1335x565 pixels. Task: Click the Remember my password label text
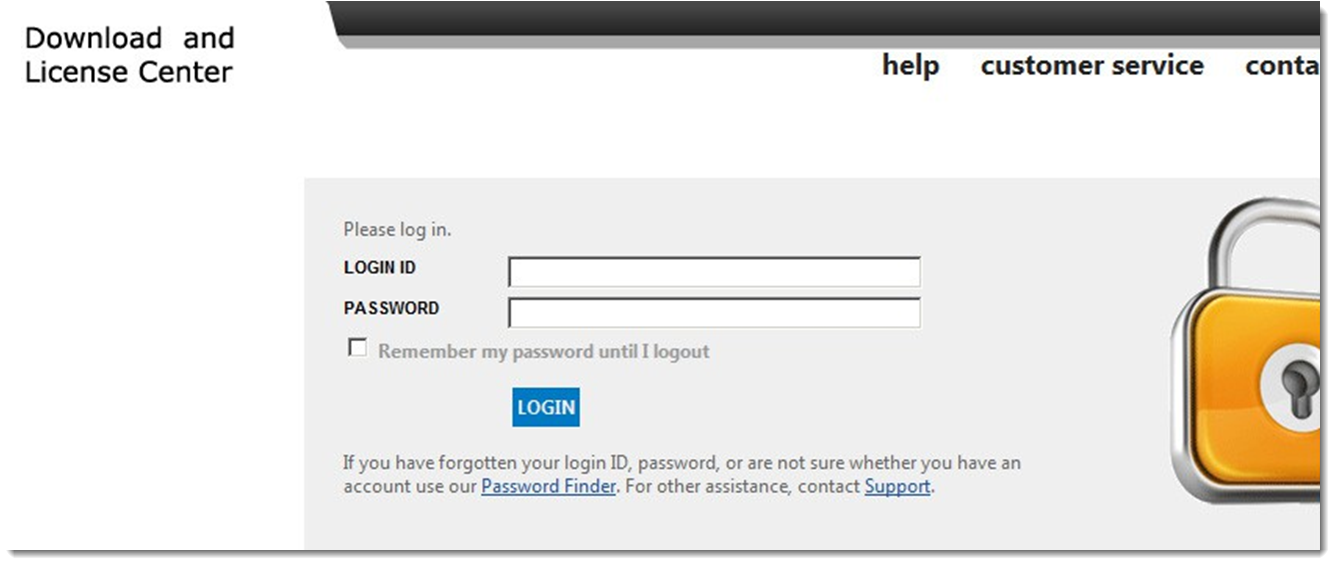pos(543,352)
